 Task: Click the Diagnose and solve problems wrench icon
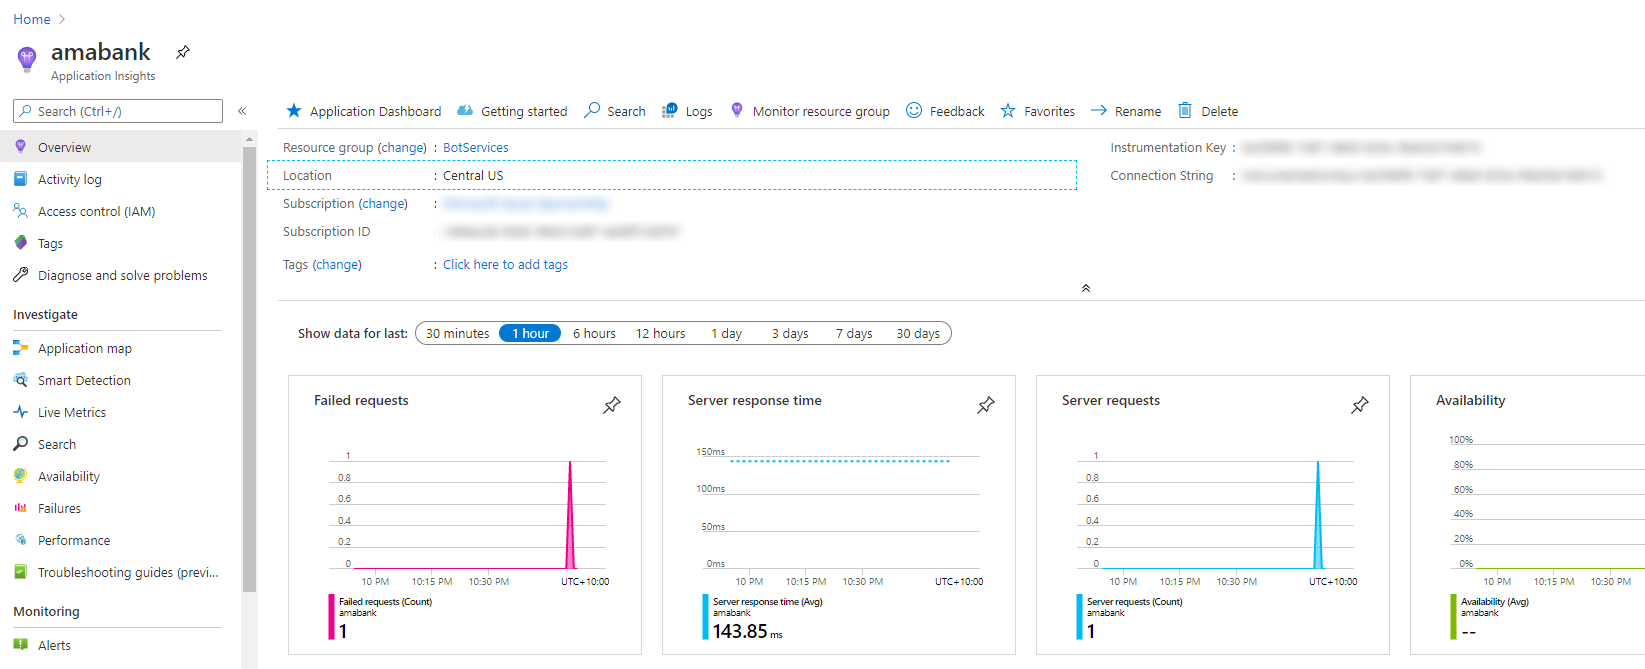pyautogui.click(x=20, y=274)
